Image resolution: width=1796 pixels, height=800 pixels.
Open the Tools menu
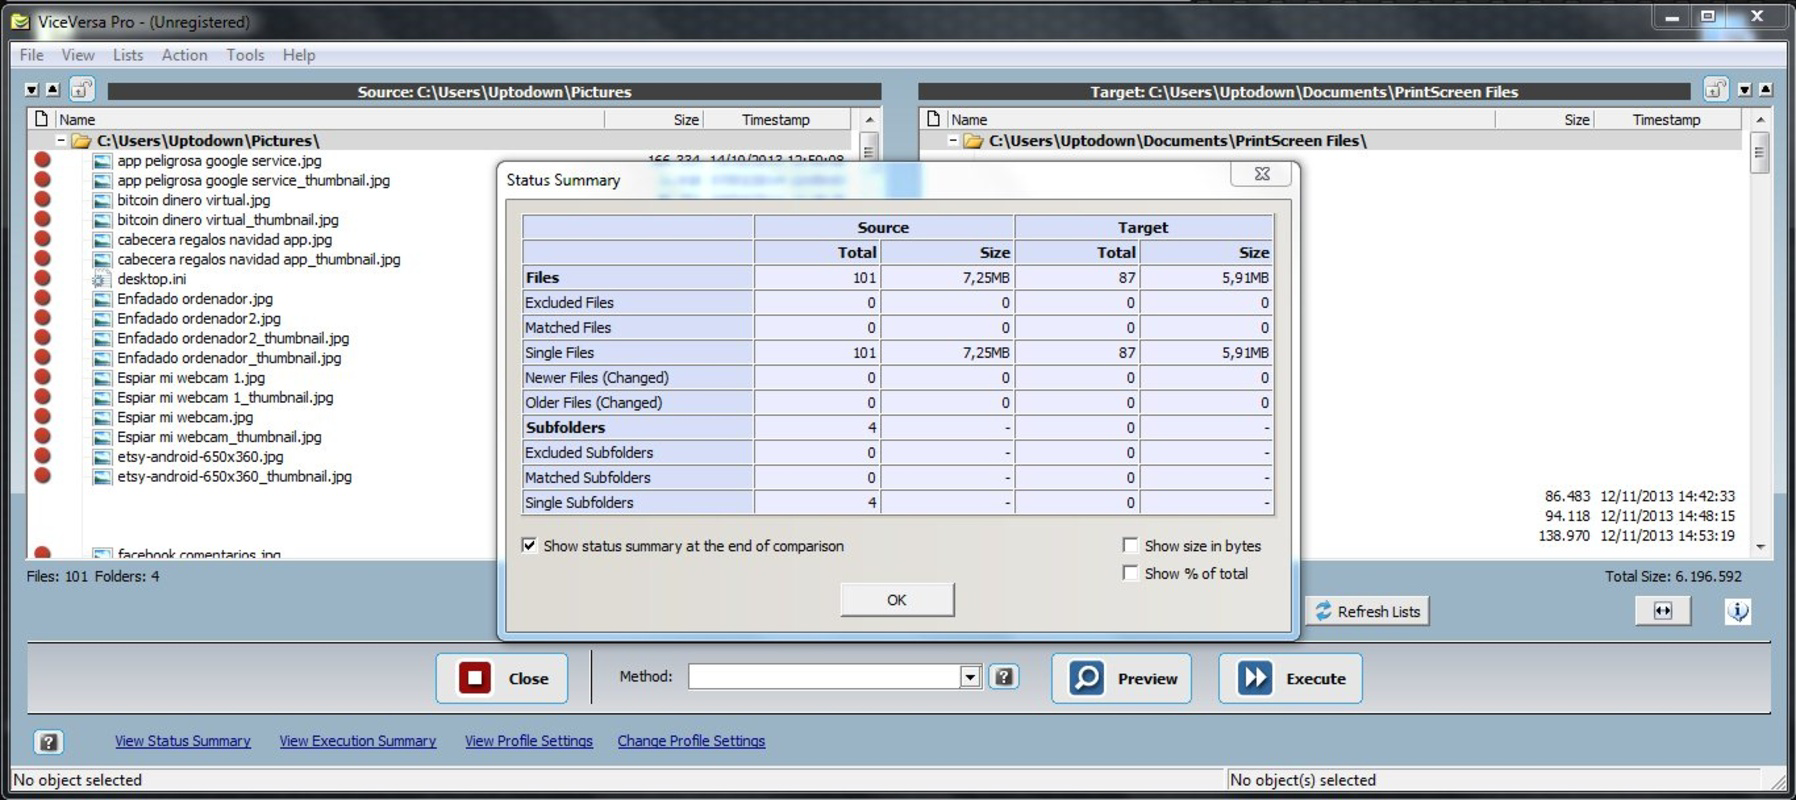pyautogui.click(x=245, y=55)
